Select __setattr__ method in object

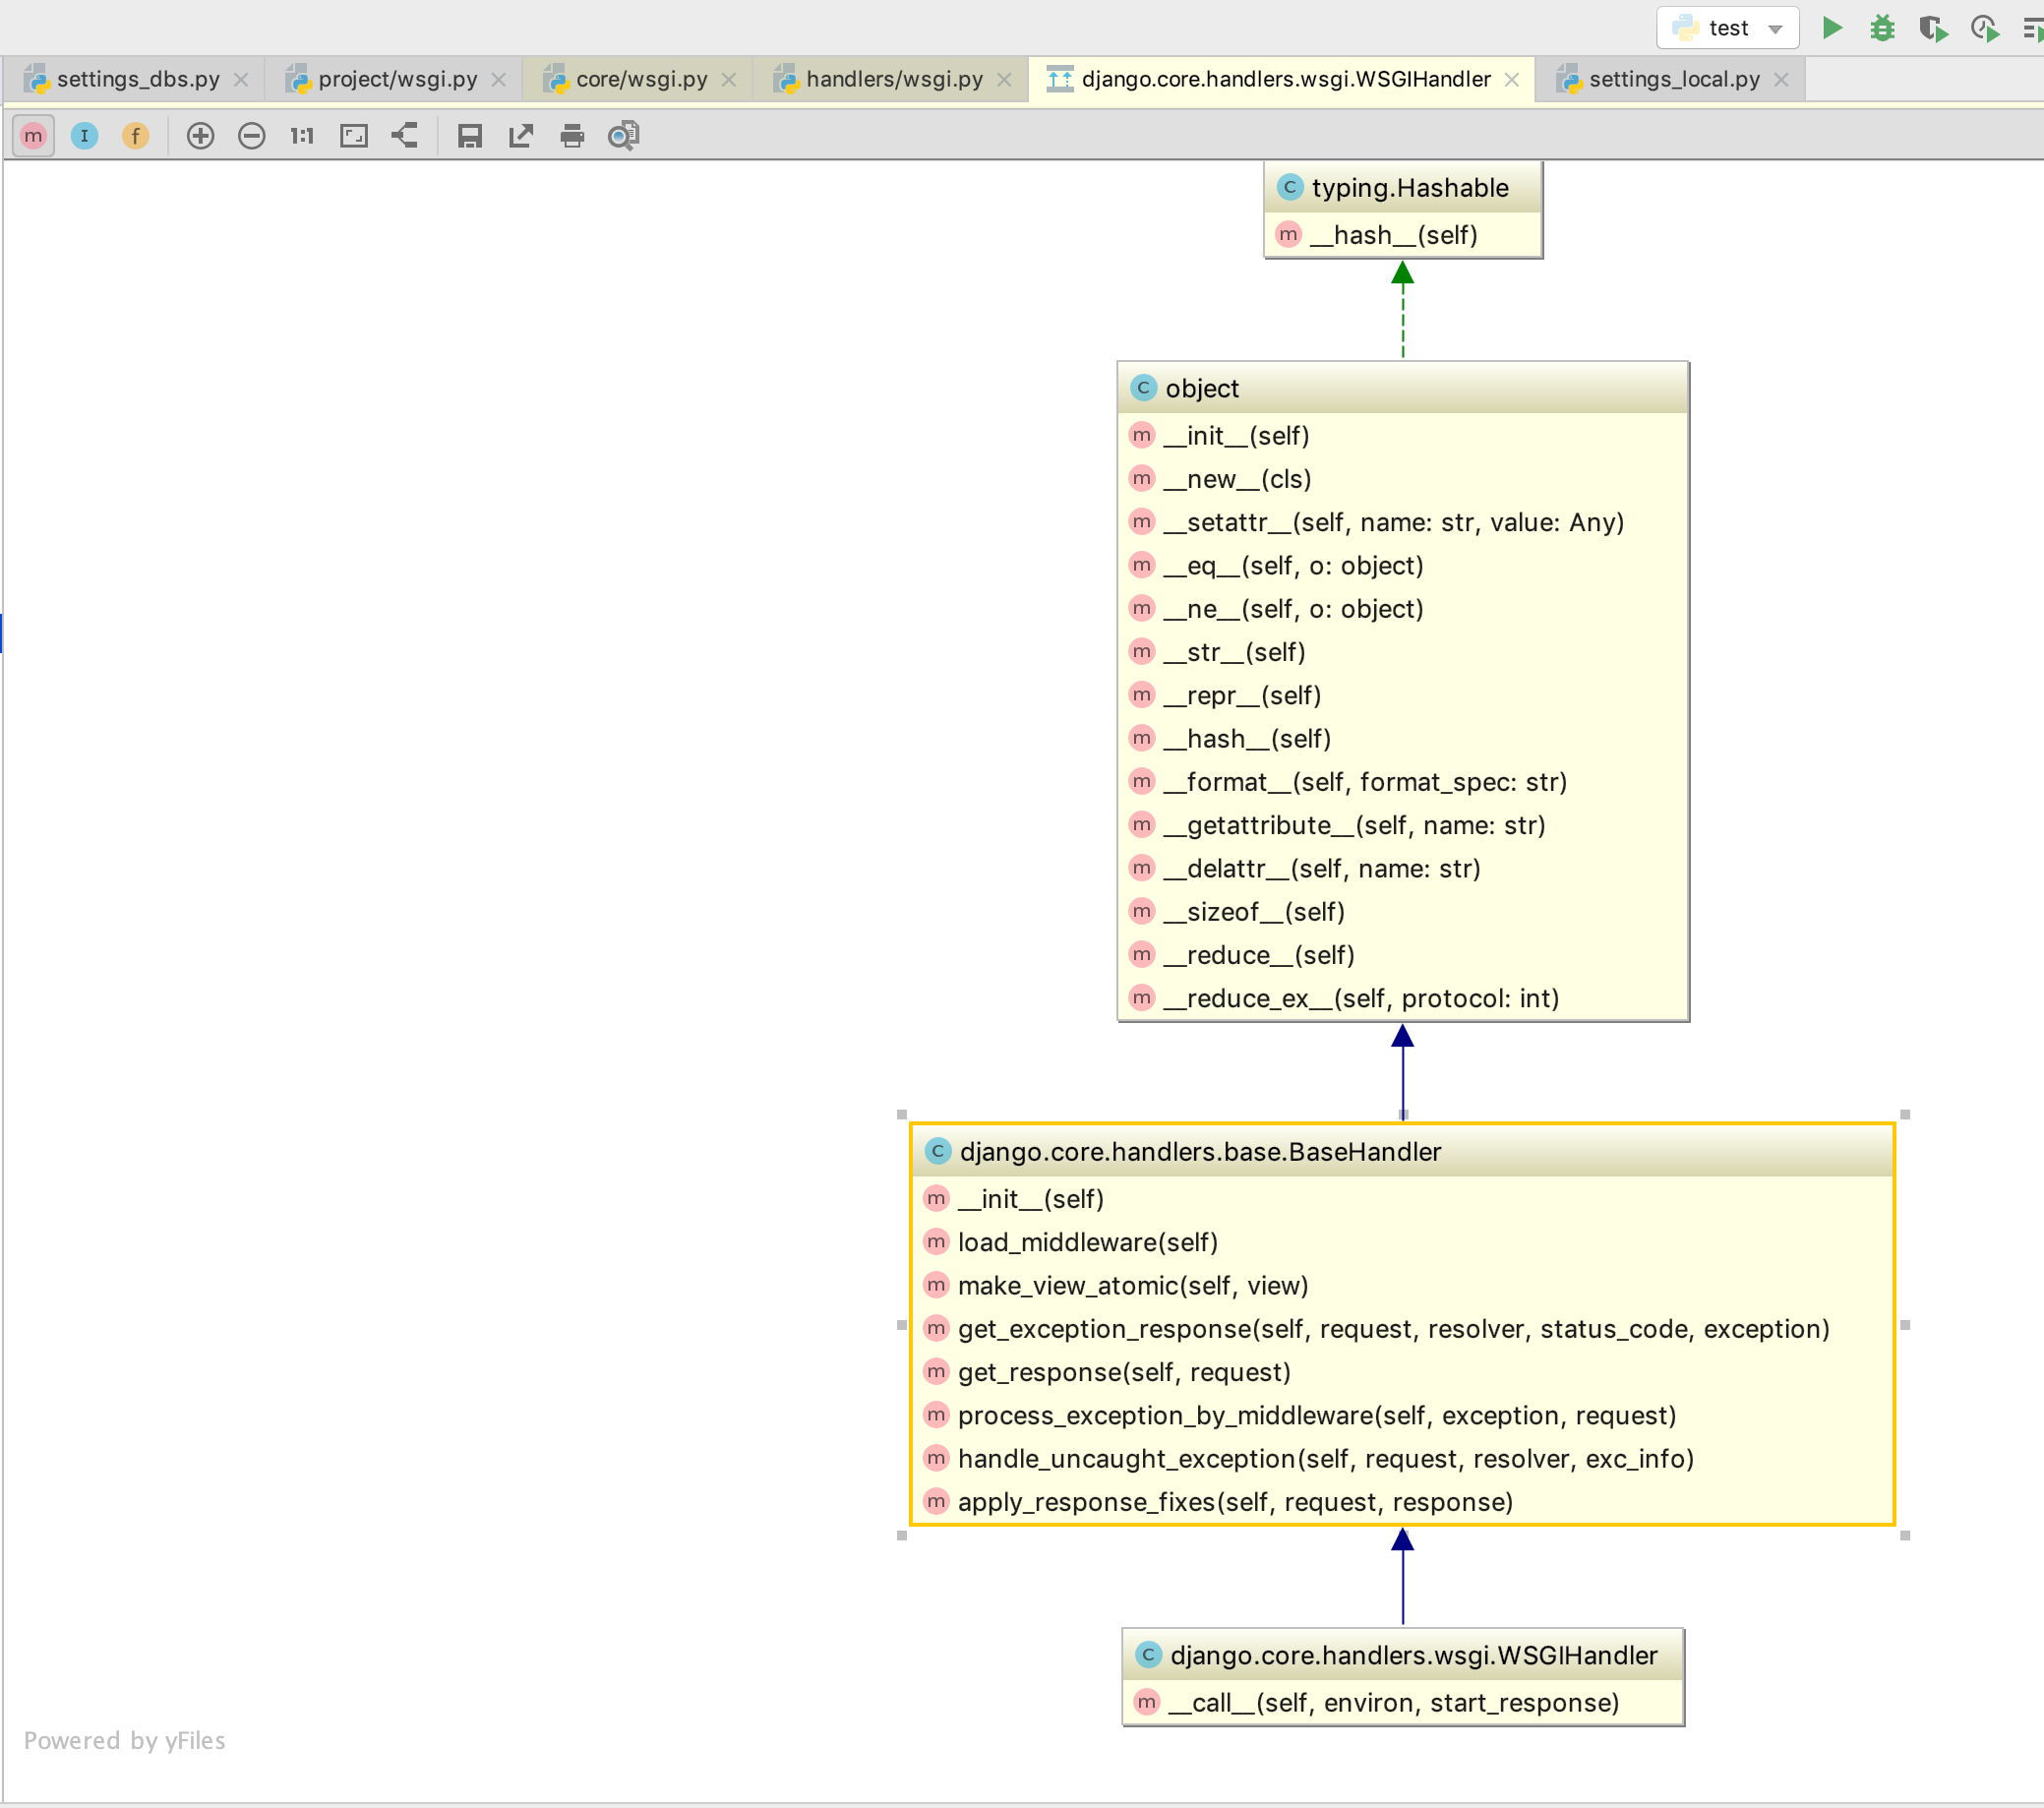1403,522
